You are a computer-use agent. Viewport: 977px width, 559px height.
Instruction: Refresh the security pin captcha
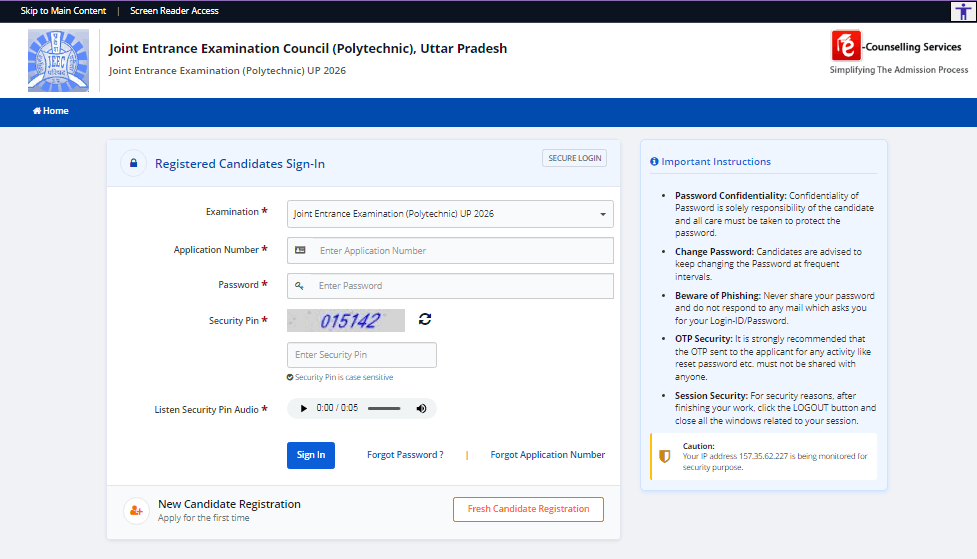tap(425, 319)
